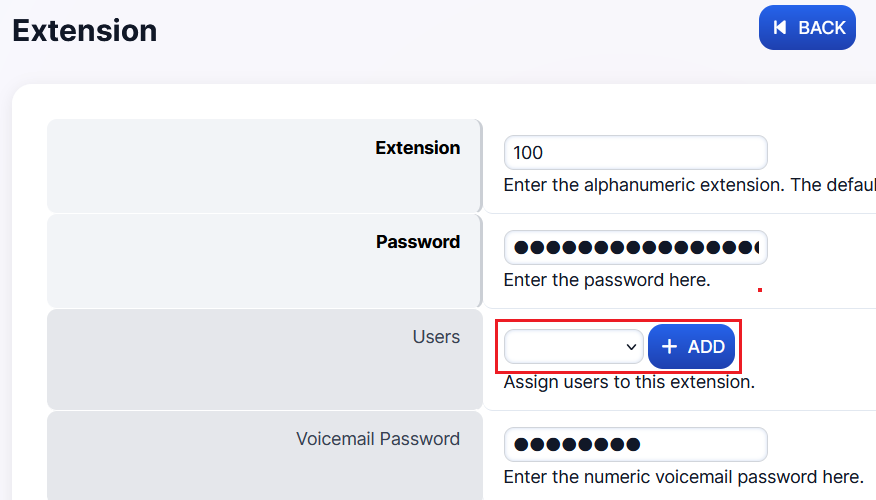Click into the Password input field
876x500 pixels.
[x=635, y=247]
